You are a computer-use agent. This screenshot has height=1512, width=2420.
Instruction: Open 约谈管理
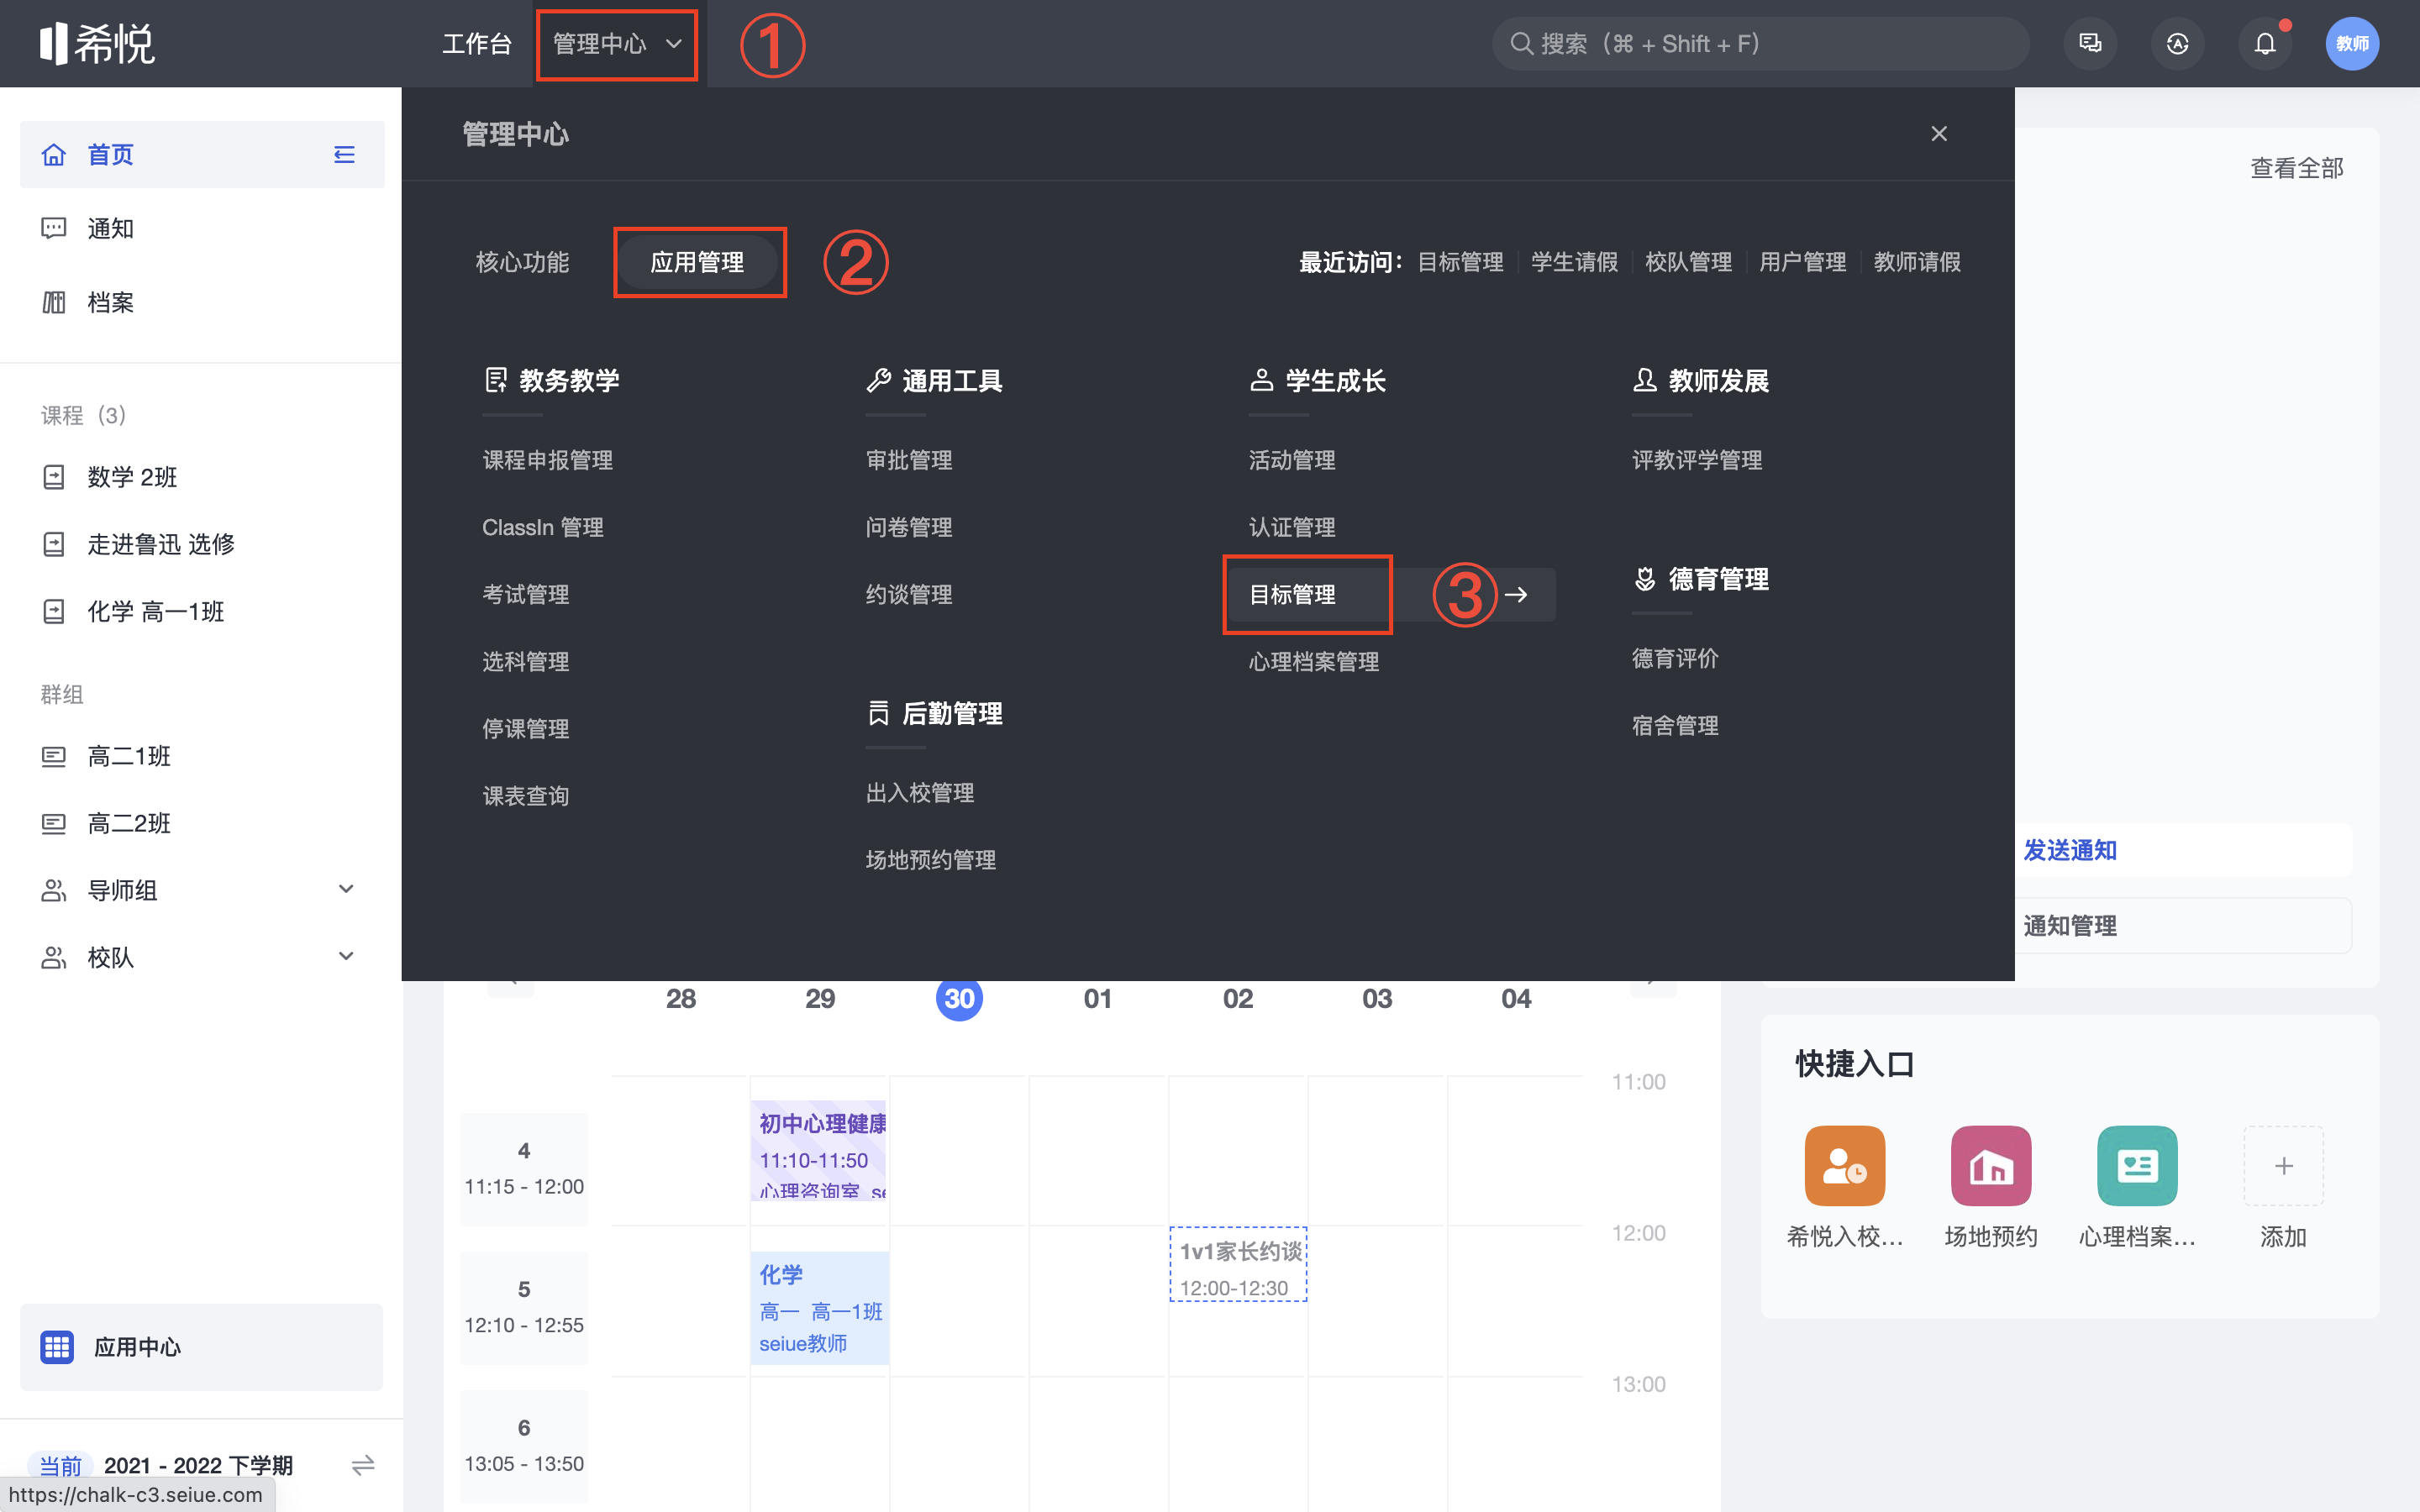tap(908, 594)
